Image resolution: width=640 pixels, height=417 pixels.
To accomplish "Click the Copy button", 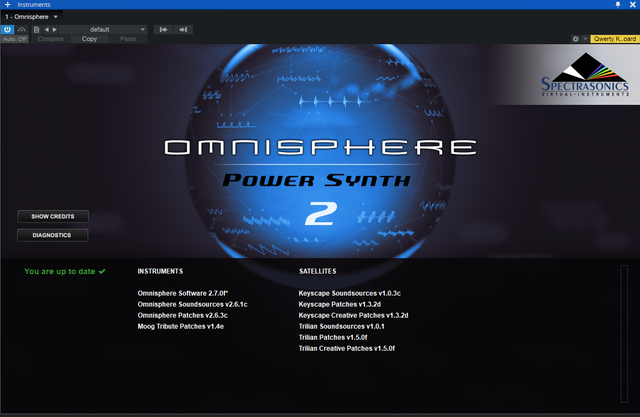I will [89, 39].
